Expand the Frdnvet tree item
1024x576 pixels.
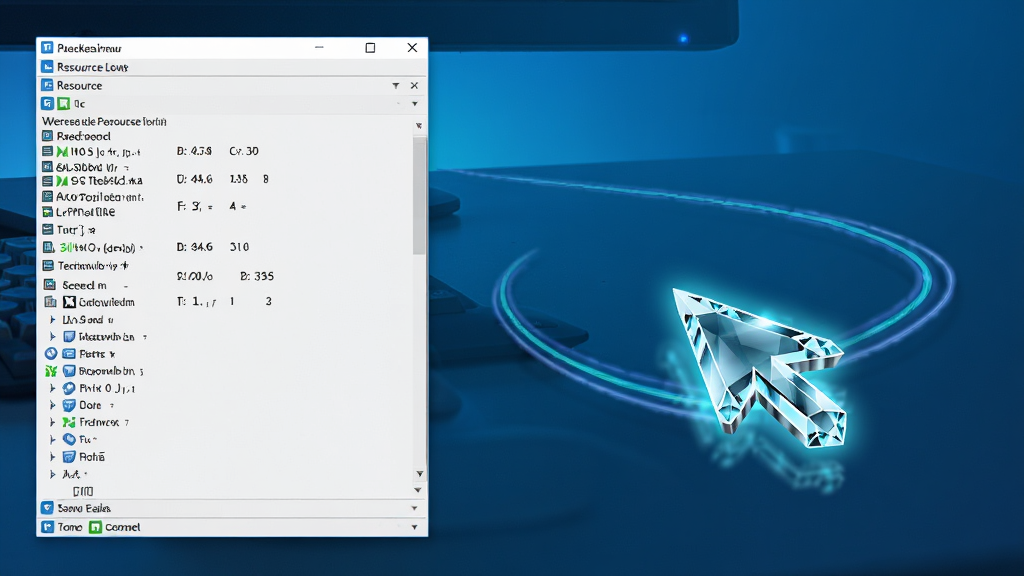click(x=52, y=422)
